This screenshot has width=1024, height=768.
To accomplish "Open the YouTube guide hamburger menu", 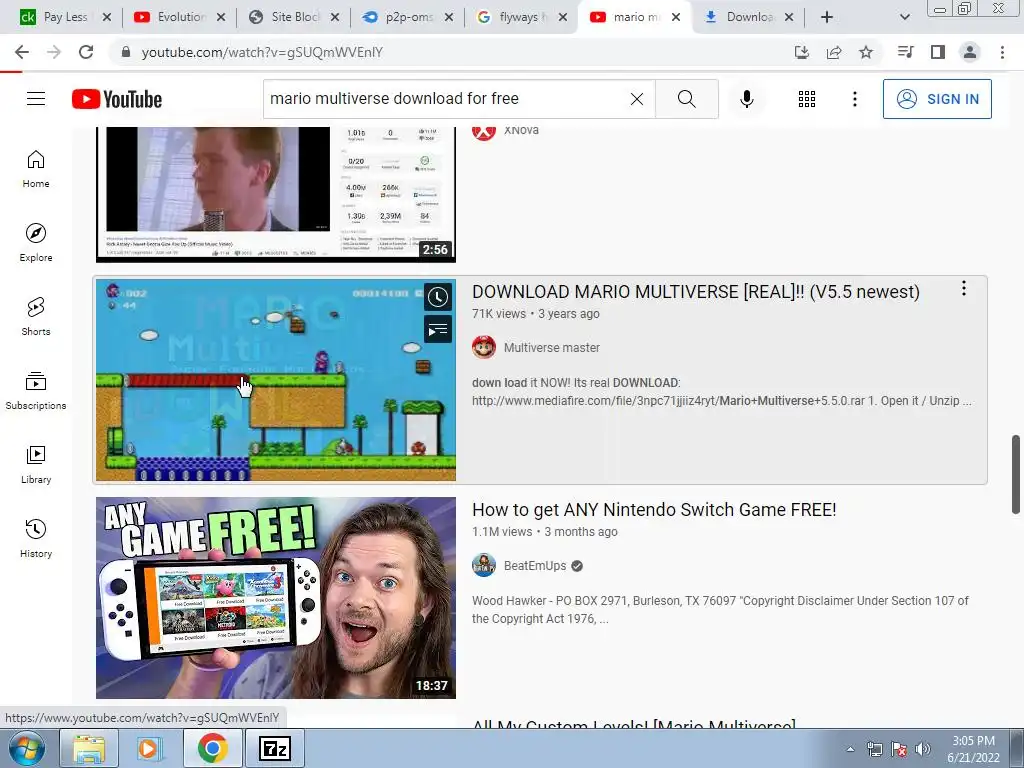I will point(36,99).
